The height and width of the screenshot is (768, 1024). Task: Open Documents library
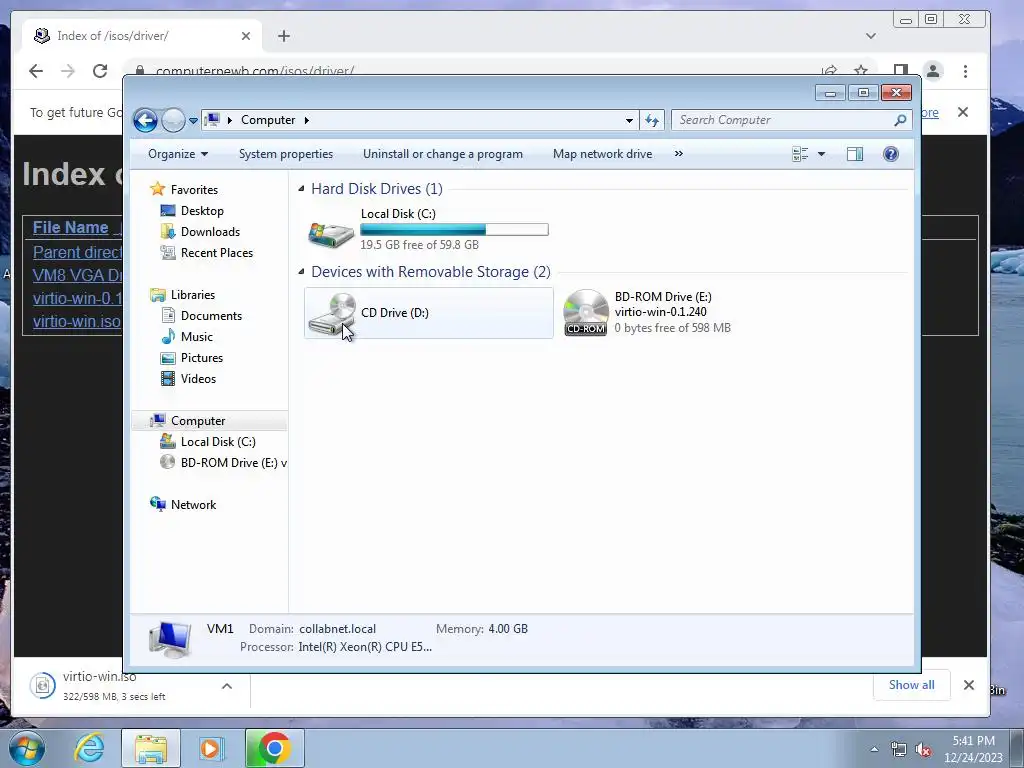[211, 316]
